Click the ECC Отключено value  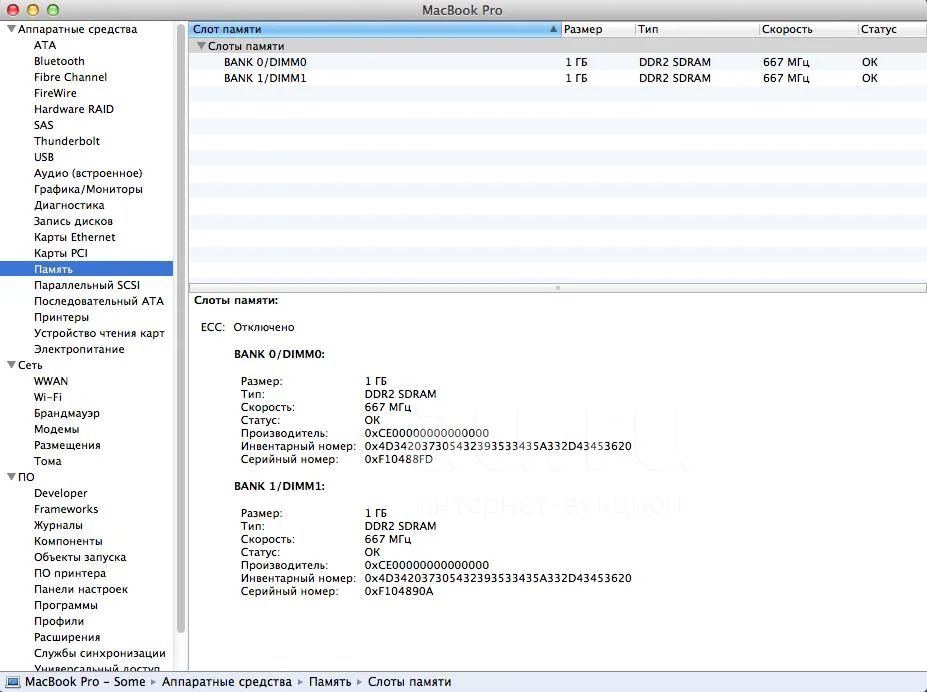tap(264, 327)
